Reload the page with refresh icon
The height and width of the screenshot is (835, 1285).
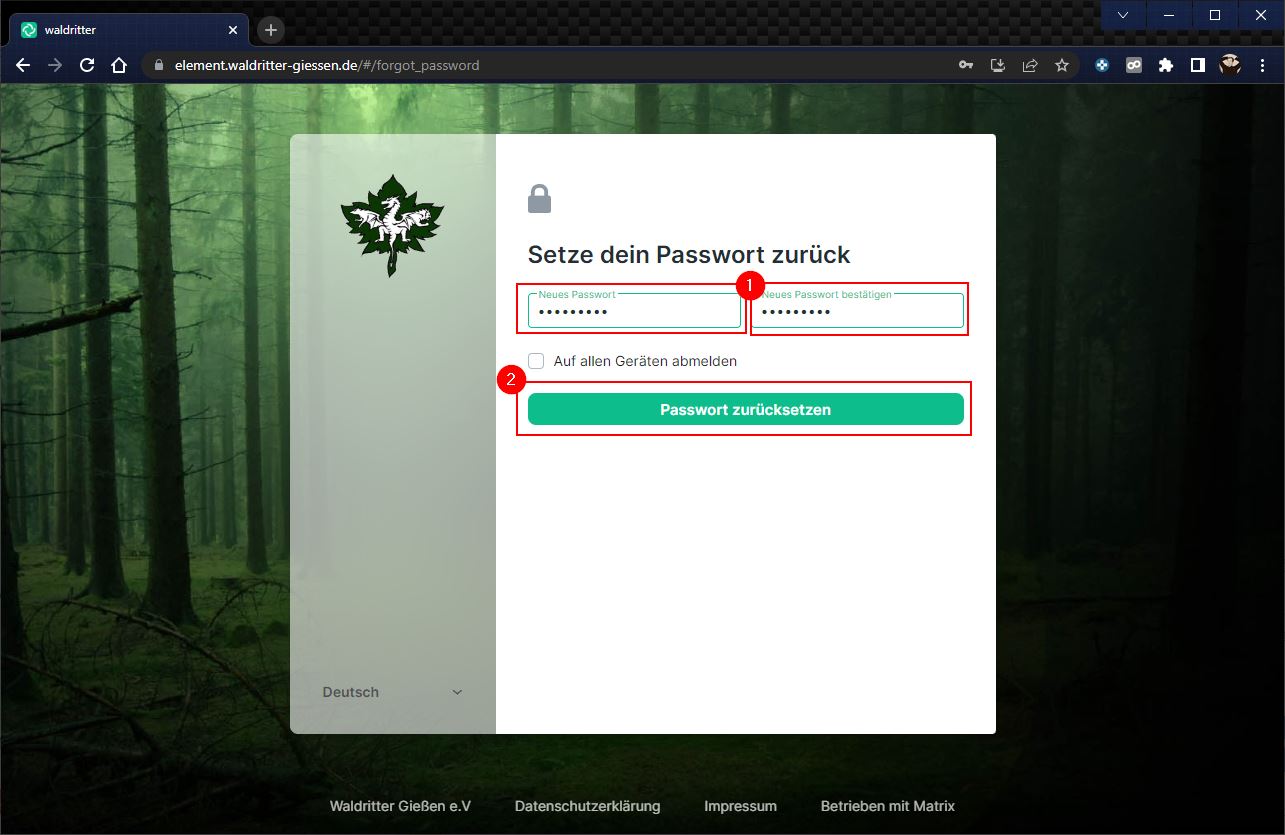pos(87,65)
